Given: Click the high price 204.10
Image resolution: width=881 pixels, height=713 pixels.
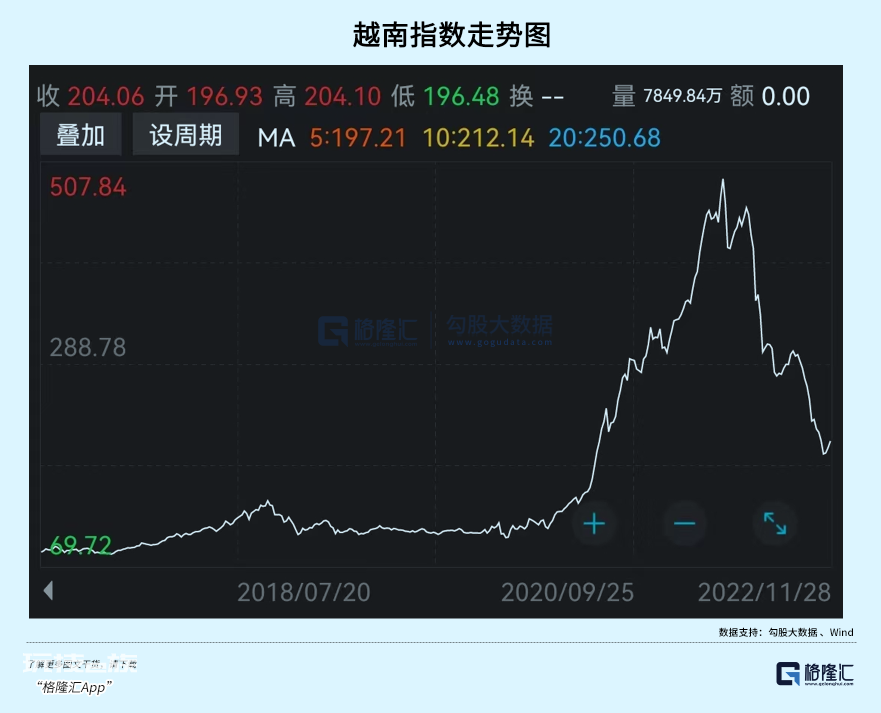Looking at the screenshot, I should [x=343, y=97].
